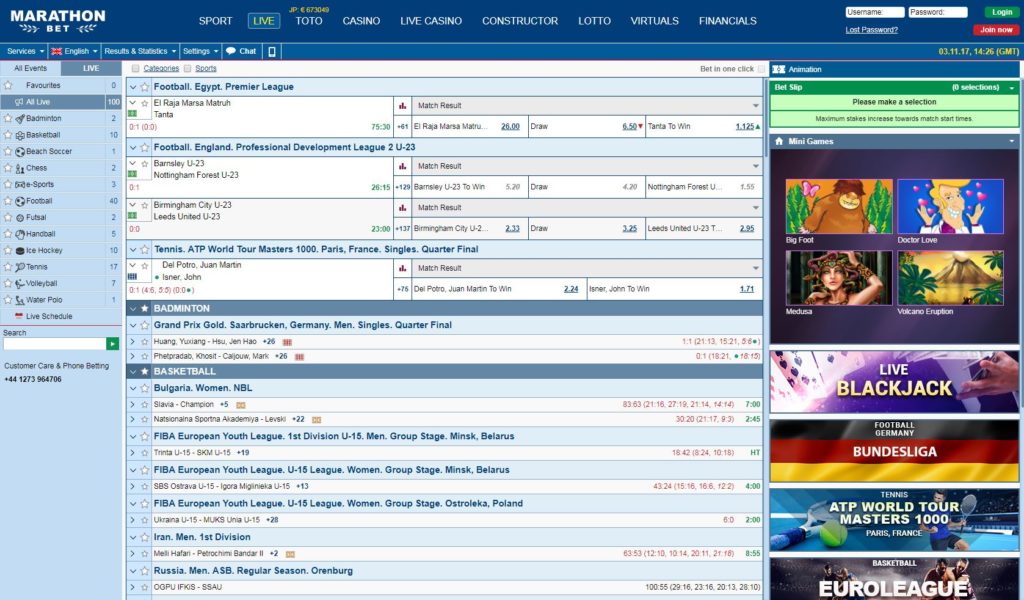Enable the Bet in one click checkbox
1024x600 pixels.
click(761, 69)
